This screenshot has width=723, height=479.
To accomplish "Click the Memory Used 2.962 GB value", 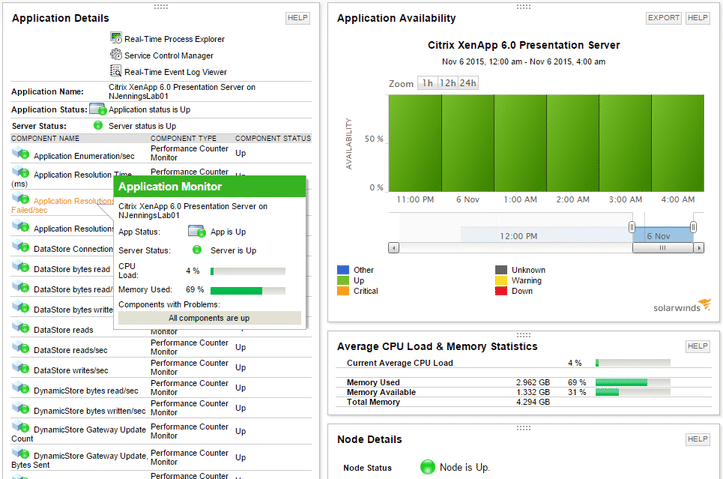I will pyautogui.click(x=533, y=383).
